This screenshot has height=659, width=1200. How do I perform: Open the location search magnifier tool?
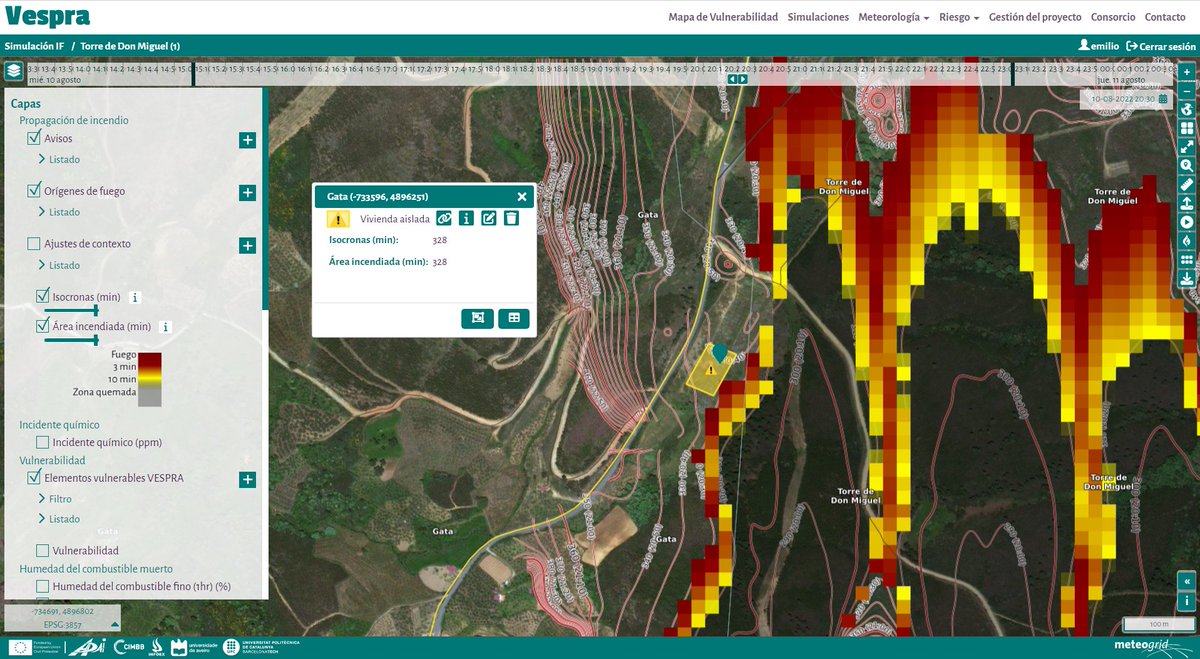[x=1187, y=165]
